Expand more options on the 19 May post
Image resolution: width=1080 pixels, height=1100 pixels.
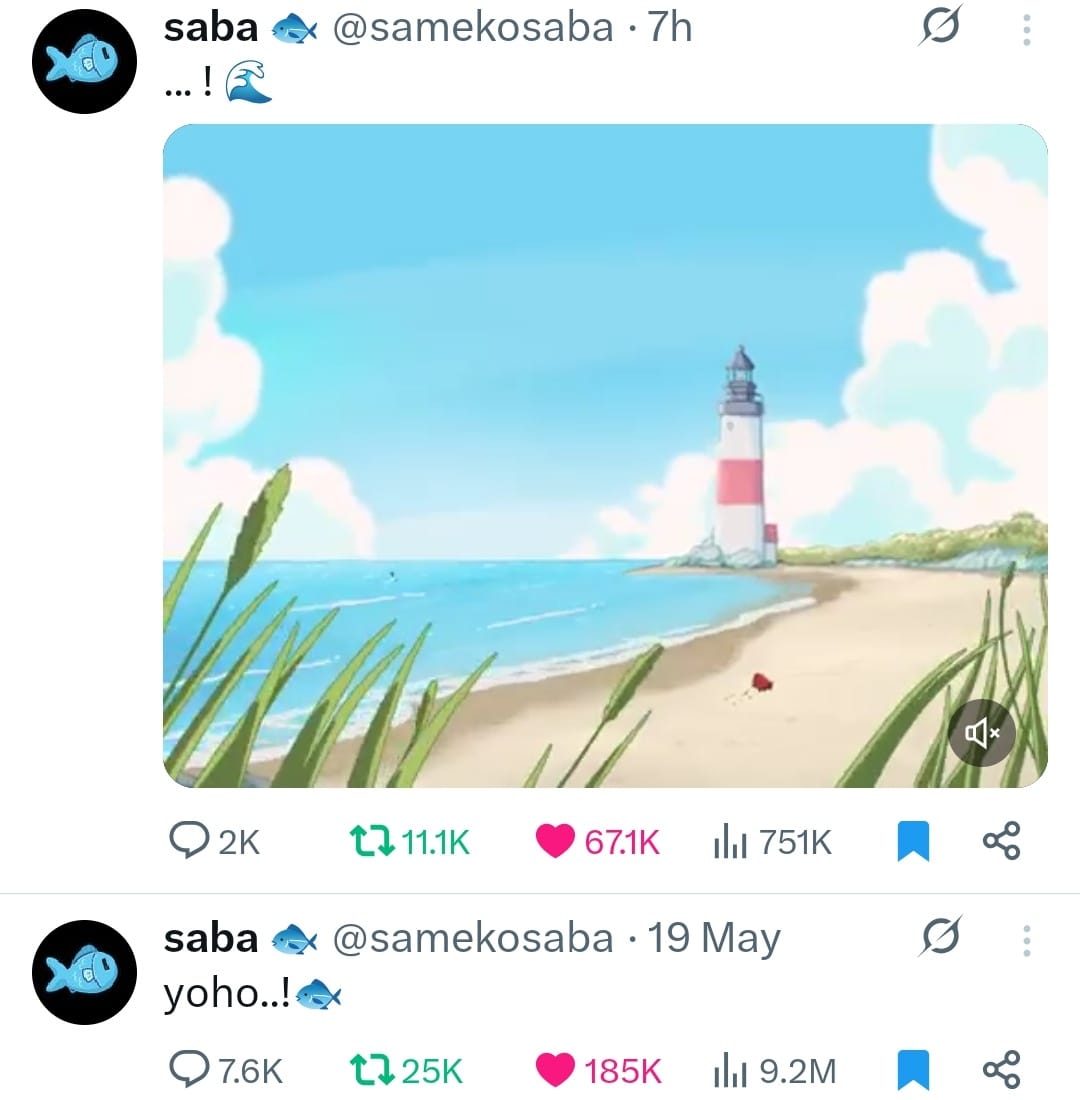pos(1027,940)
